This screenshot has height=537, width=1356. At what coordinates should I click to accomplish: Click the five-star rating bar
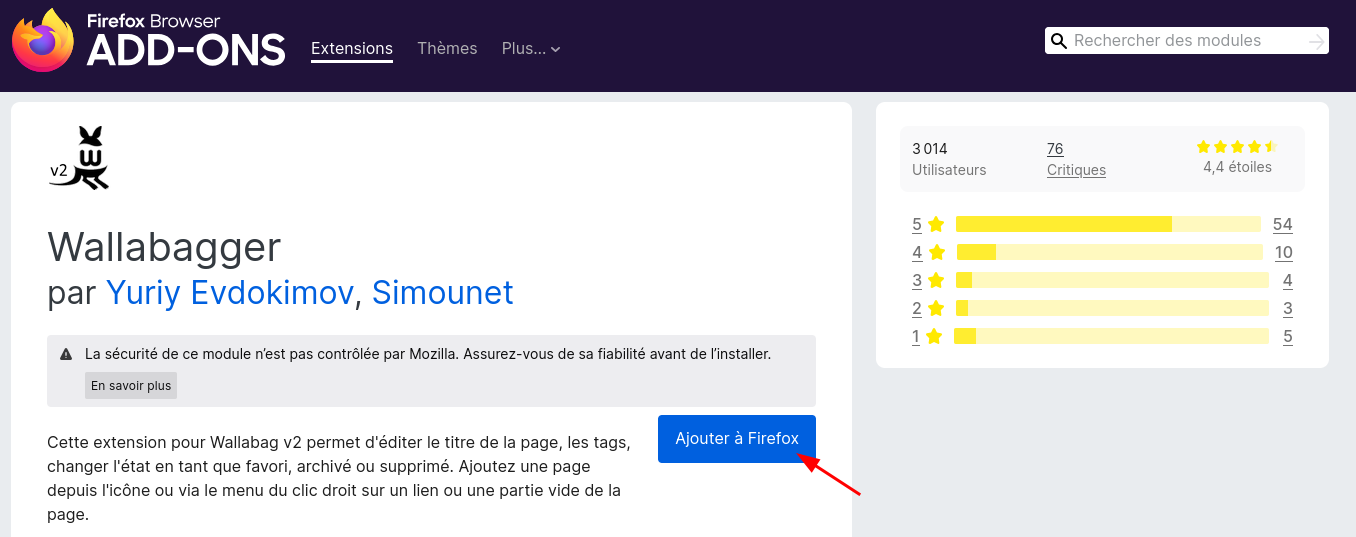click(1108, 224)
